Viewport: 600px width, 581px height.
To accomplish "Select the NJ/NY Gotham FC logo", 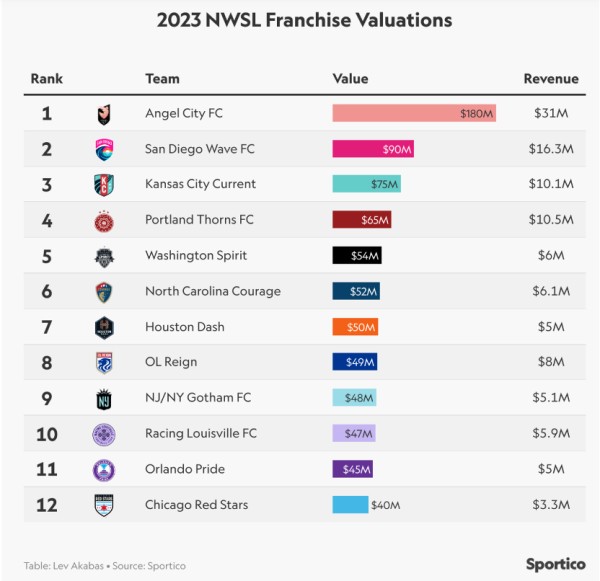I will (104, 399).
